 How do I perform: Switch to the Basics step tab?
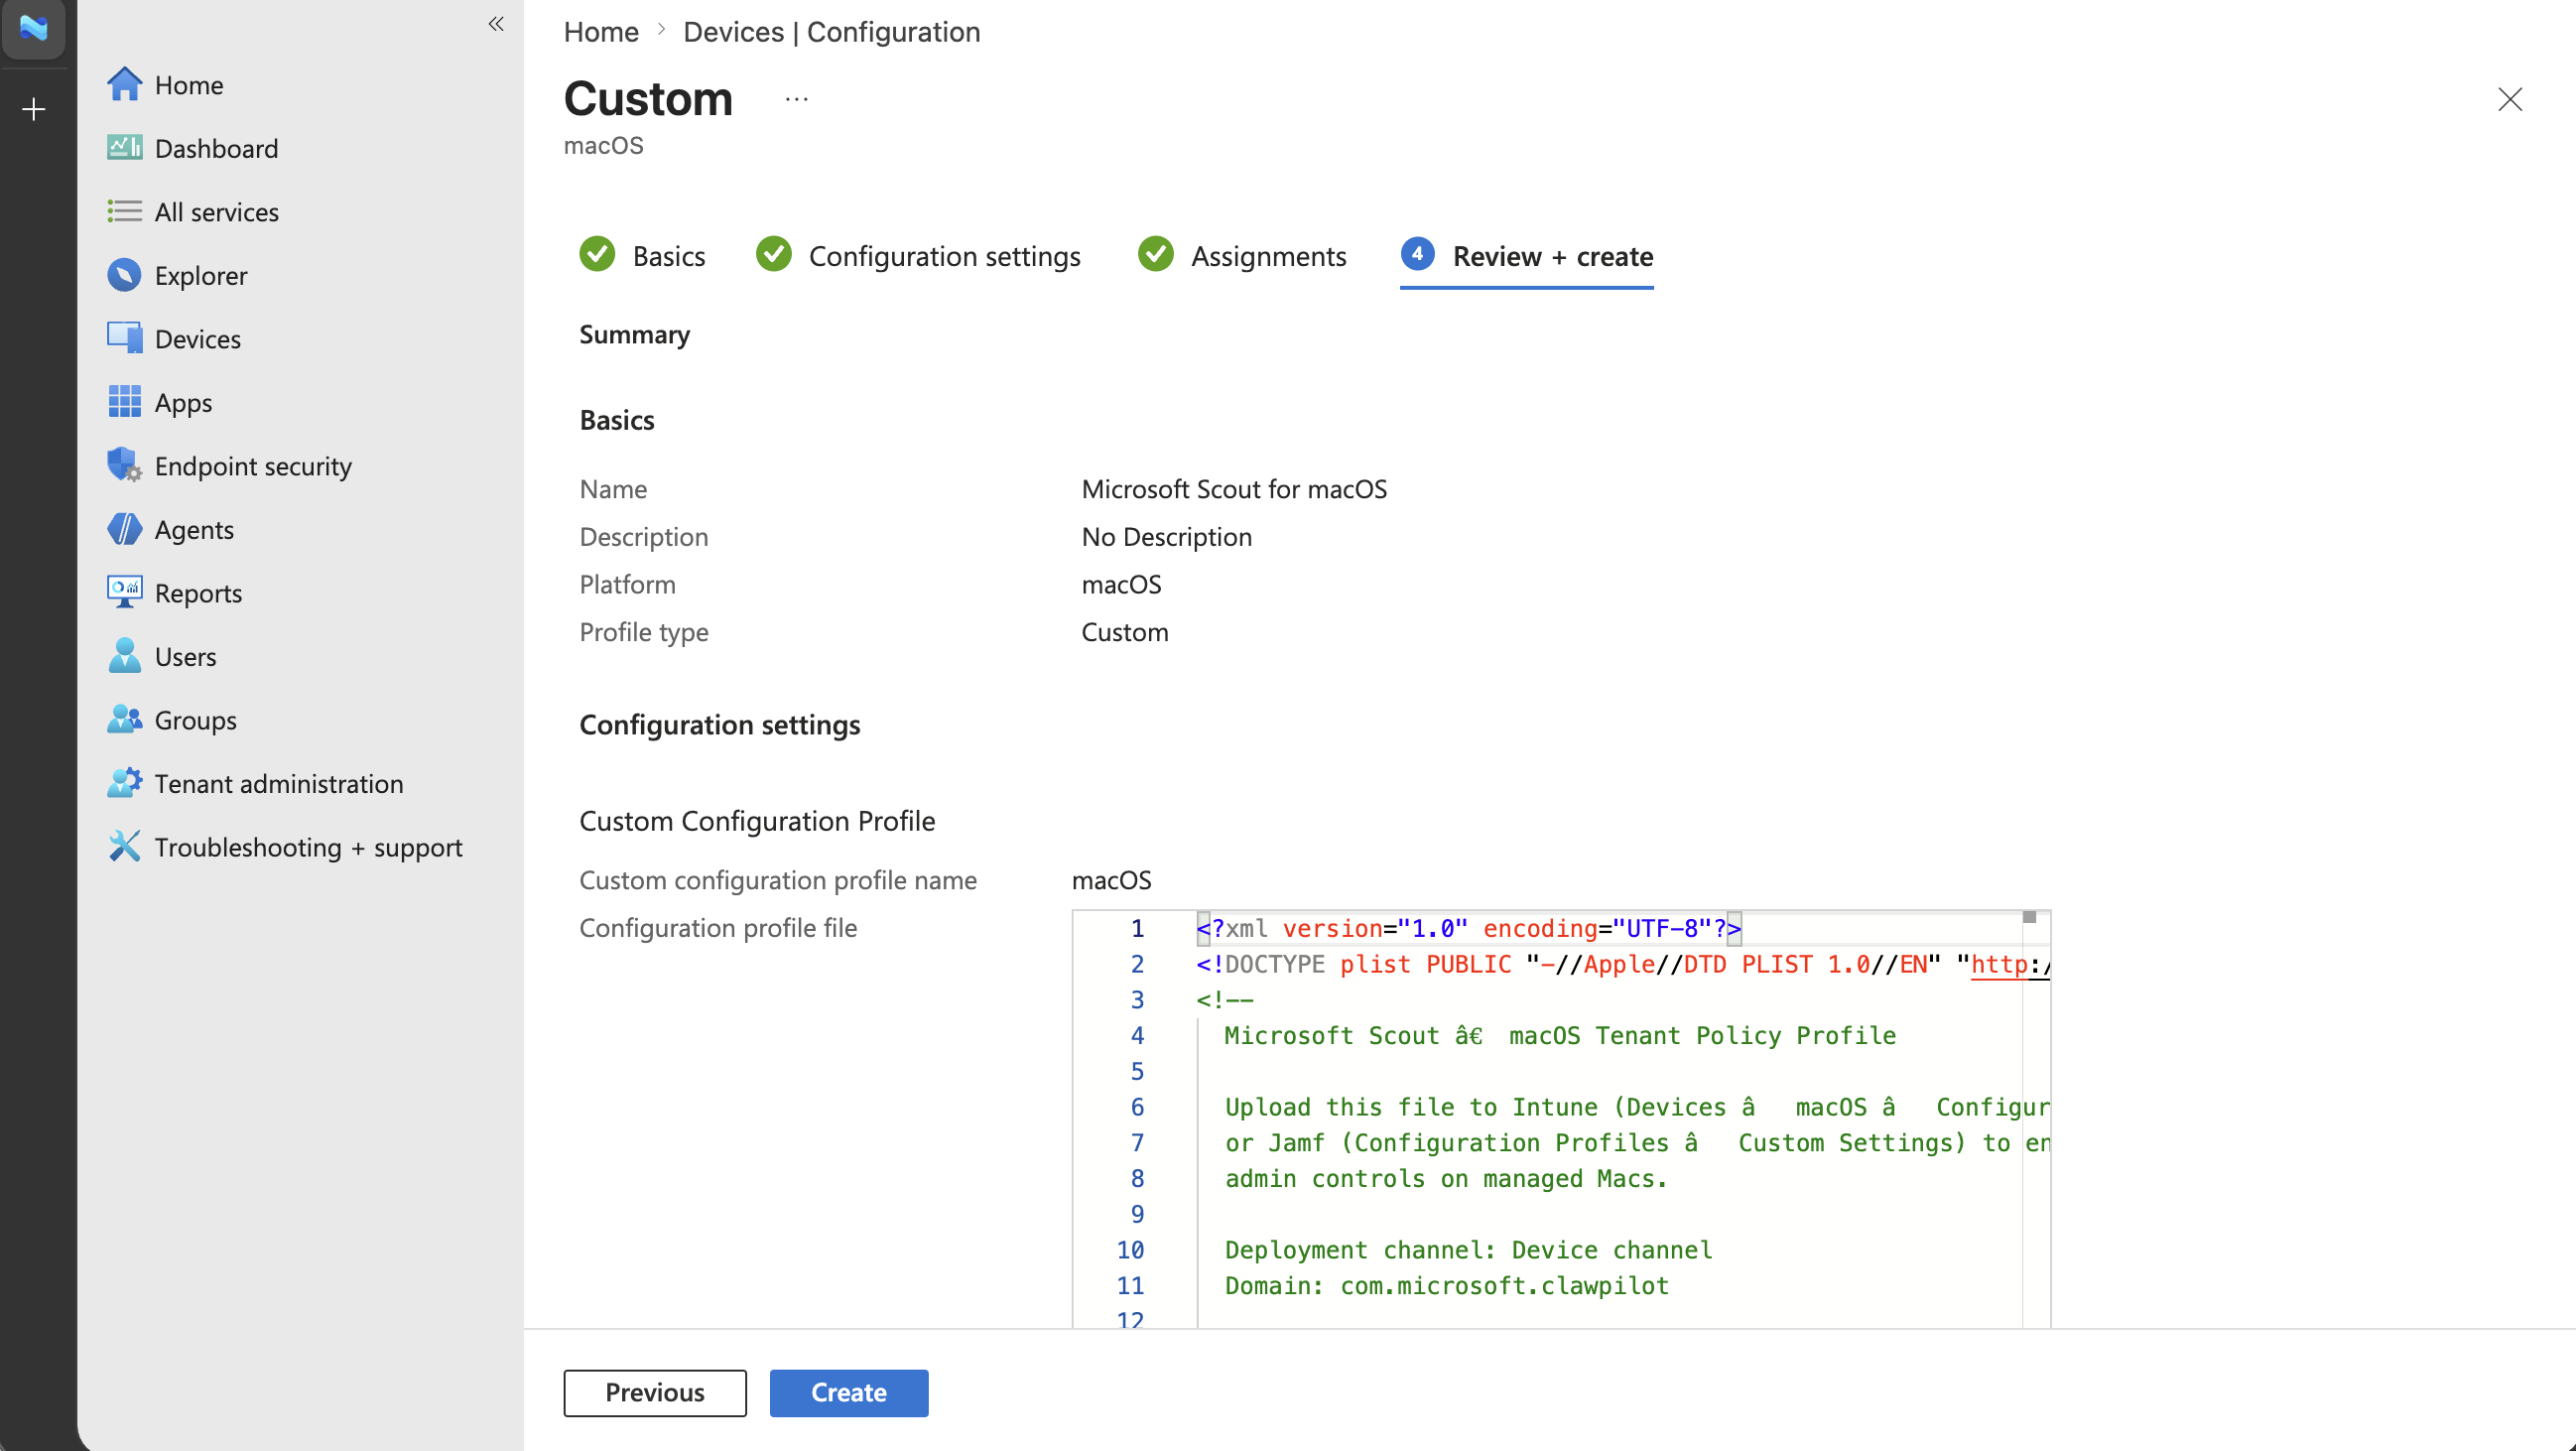(x=669, y=256)
